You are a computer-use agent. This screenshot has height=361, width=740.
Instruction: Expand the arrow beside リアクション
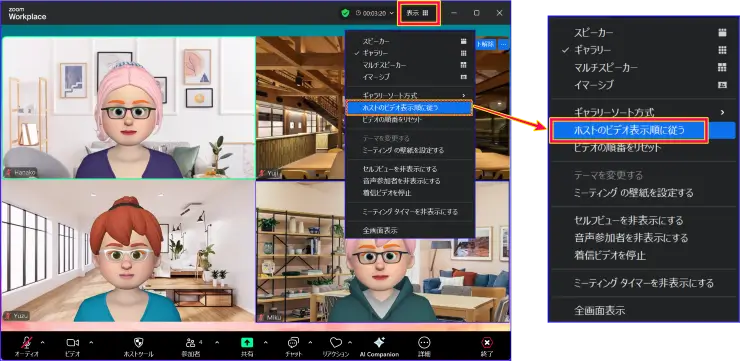pos(350,342)
